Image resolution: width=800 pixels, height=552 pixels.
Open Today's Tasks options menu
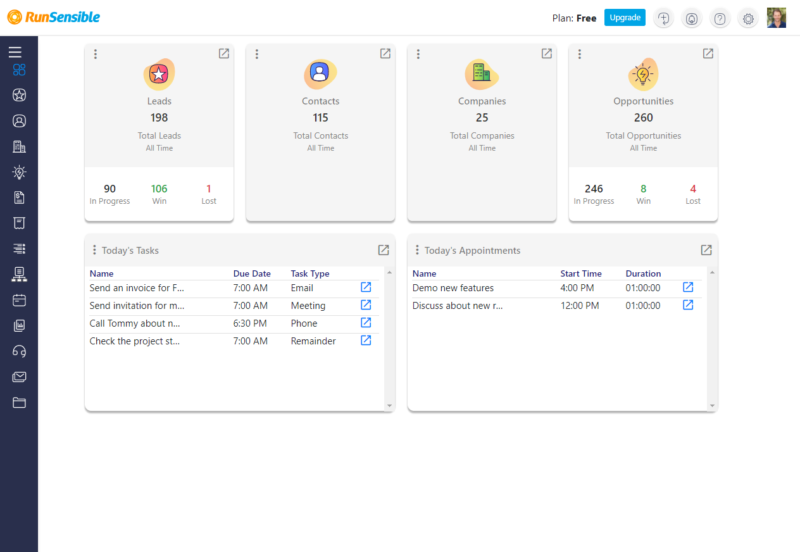94,249
